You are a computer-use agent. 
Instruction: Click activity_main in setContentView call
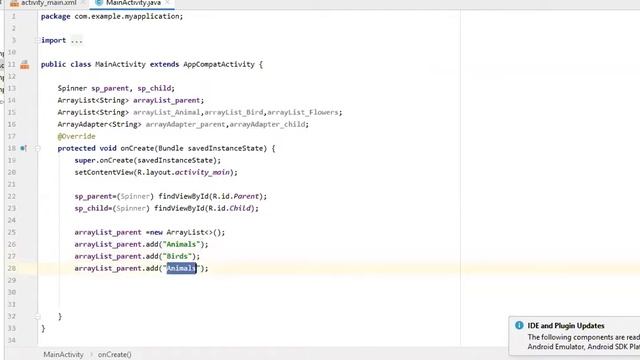(202, 172)
